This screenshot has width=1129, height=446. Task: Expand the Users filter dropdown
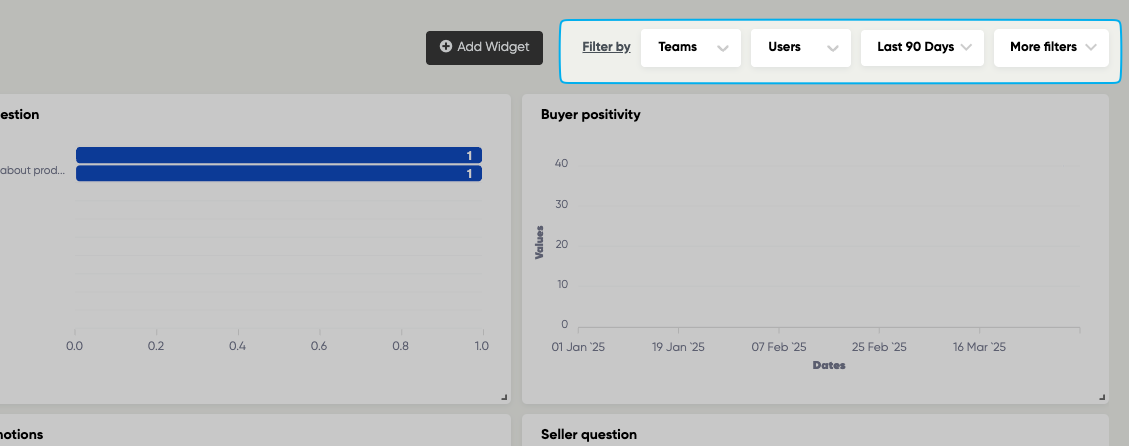point(800,47)
